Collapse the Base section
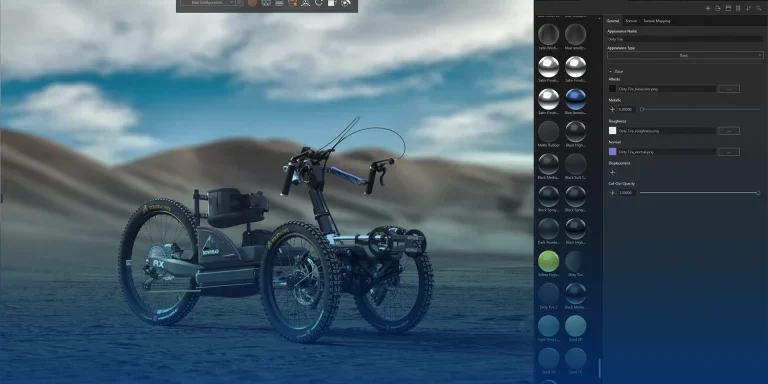This screenshot has width=768, height=384. pos(610,72)
